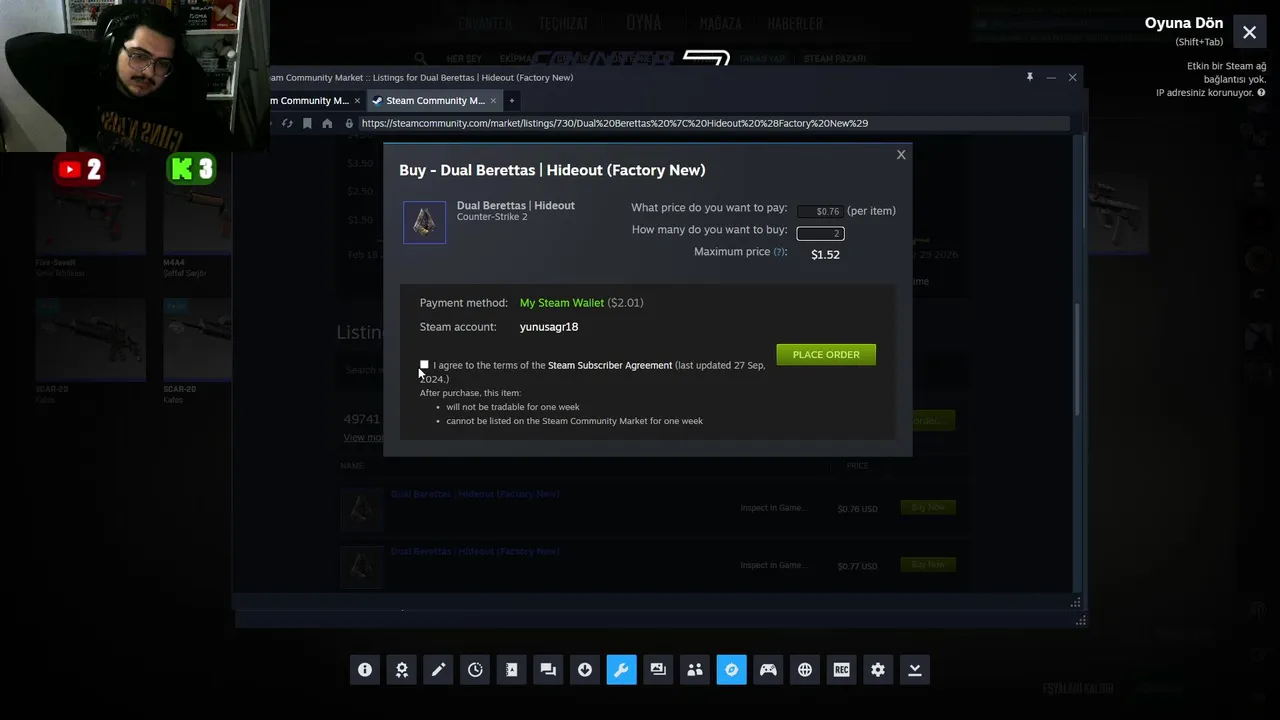Open the globe web icon in overlay bar

click(x=805, y=670)
